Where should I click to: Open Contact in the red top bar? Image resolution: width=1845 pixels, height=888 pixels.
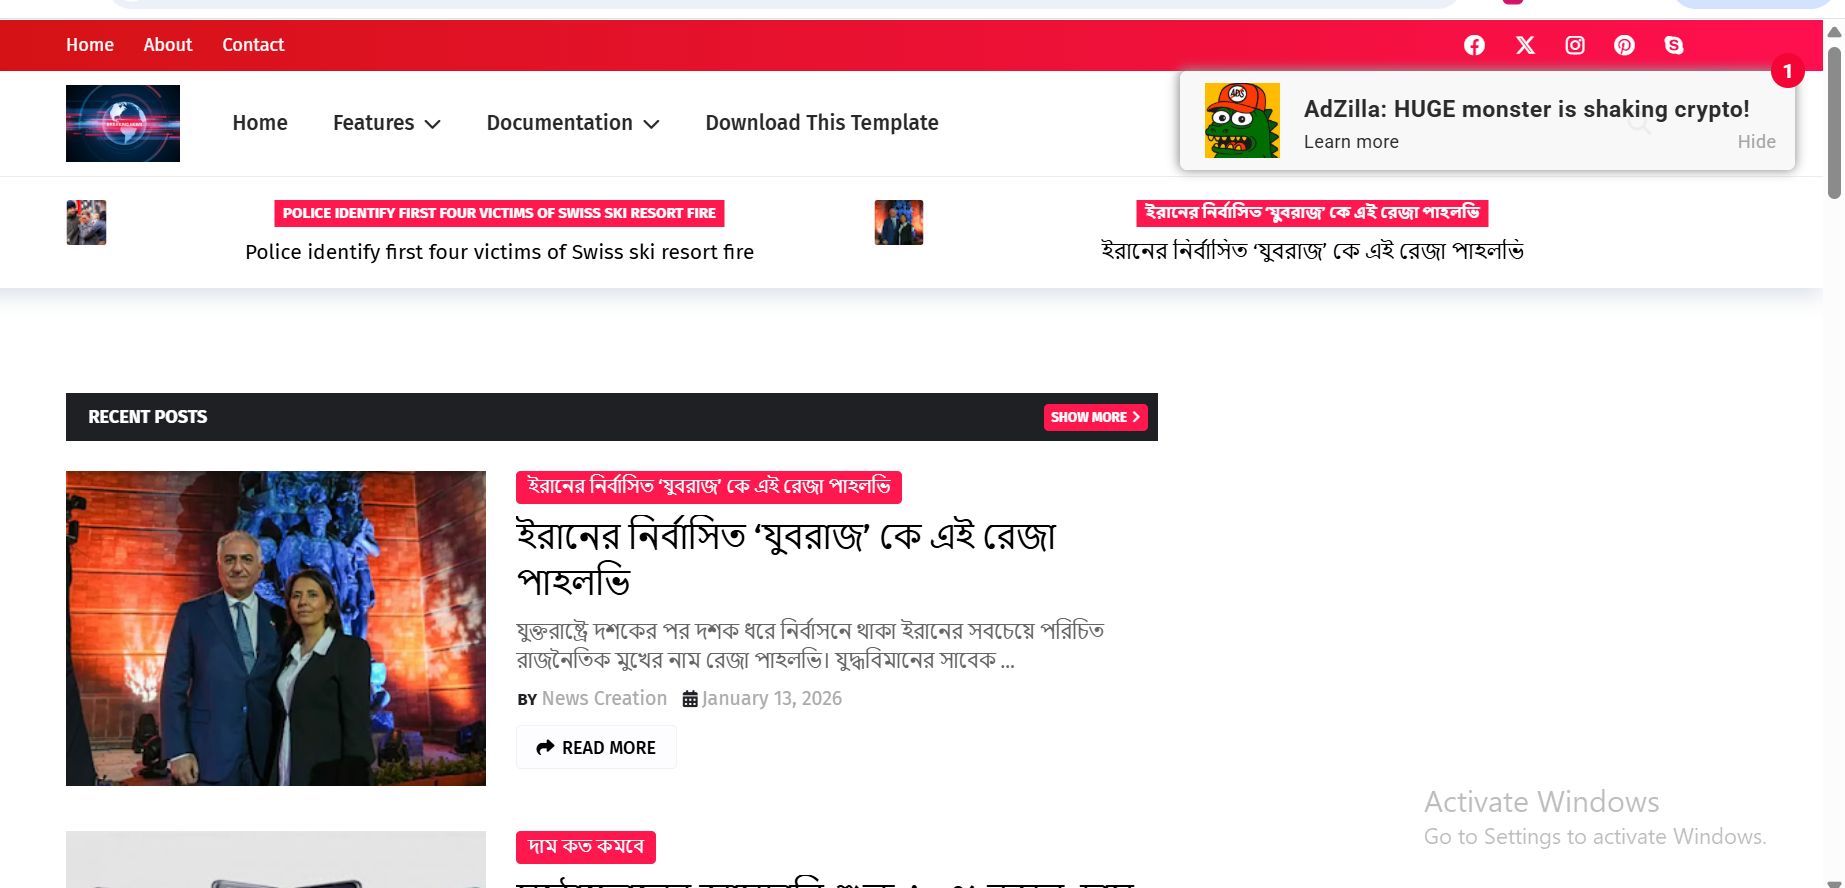click(253, 45)
